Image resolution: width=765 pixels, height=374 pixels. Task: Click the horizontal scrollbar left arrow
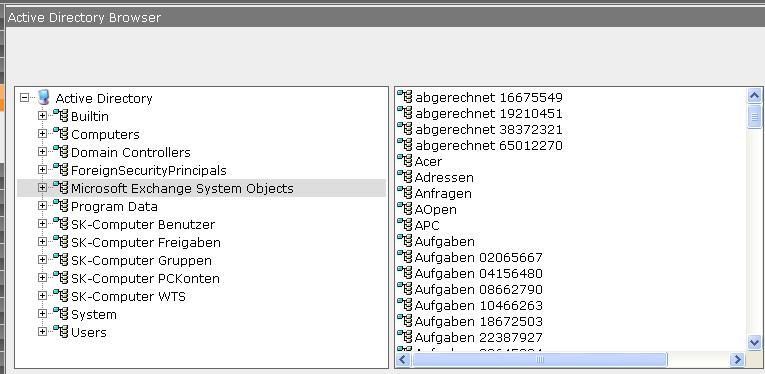pos(403,360)
